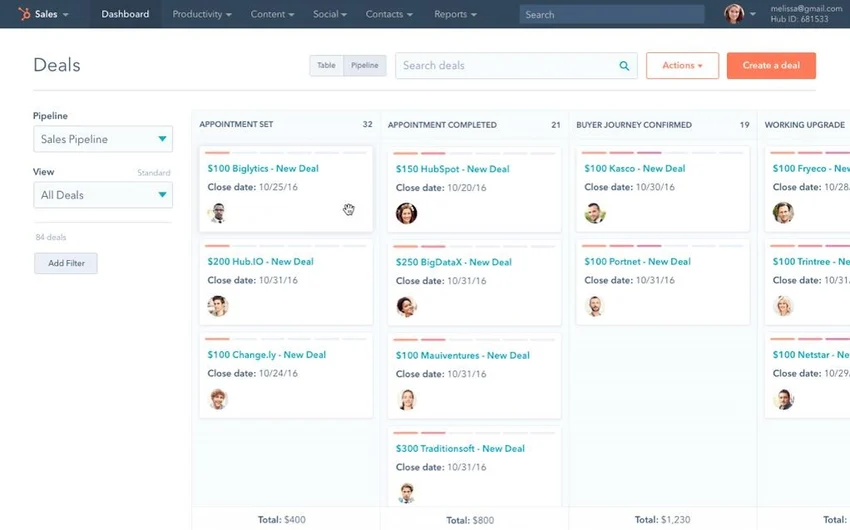The height and width of the screenshot is (530, 850).
Task: Click stage progress bar on Biglytics card
Action: click(x=286, y=153)
